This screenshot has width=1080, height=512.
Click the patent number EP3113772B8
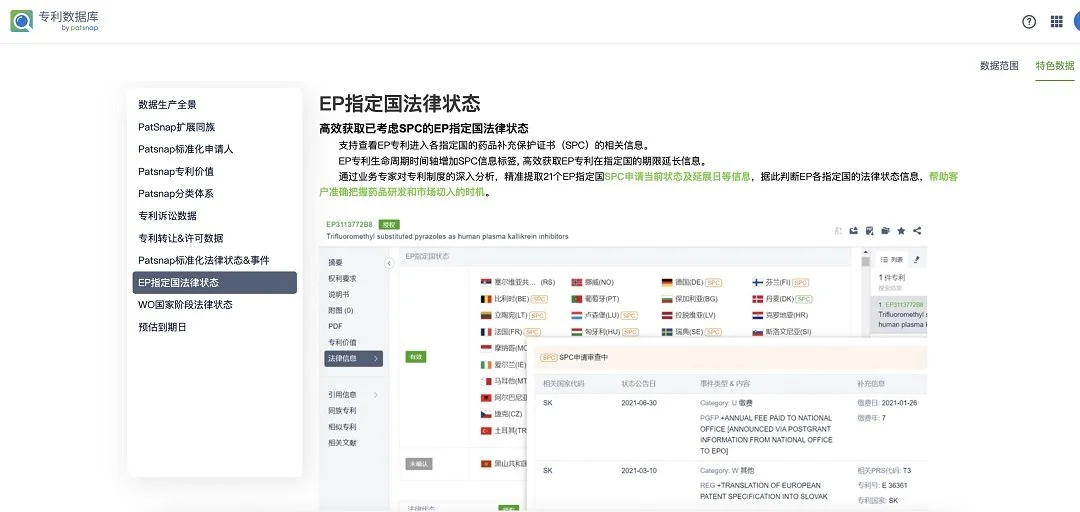(x=349, y=225)
